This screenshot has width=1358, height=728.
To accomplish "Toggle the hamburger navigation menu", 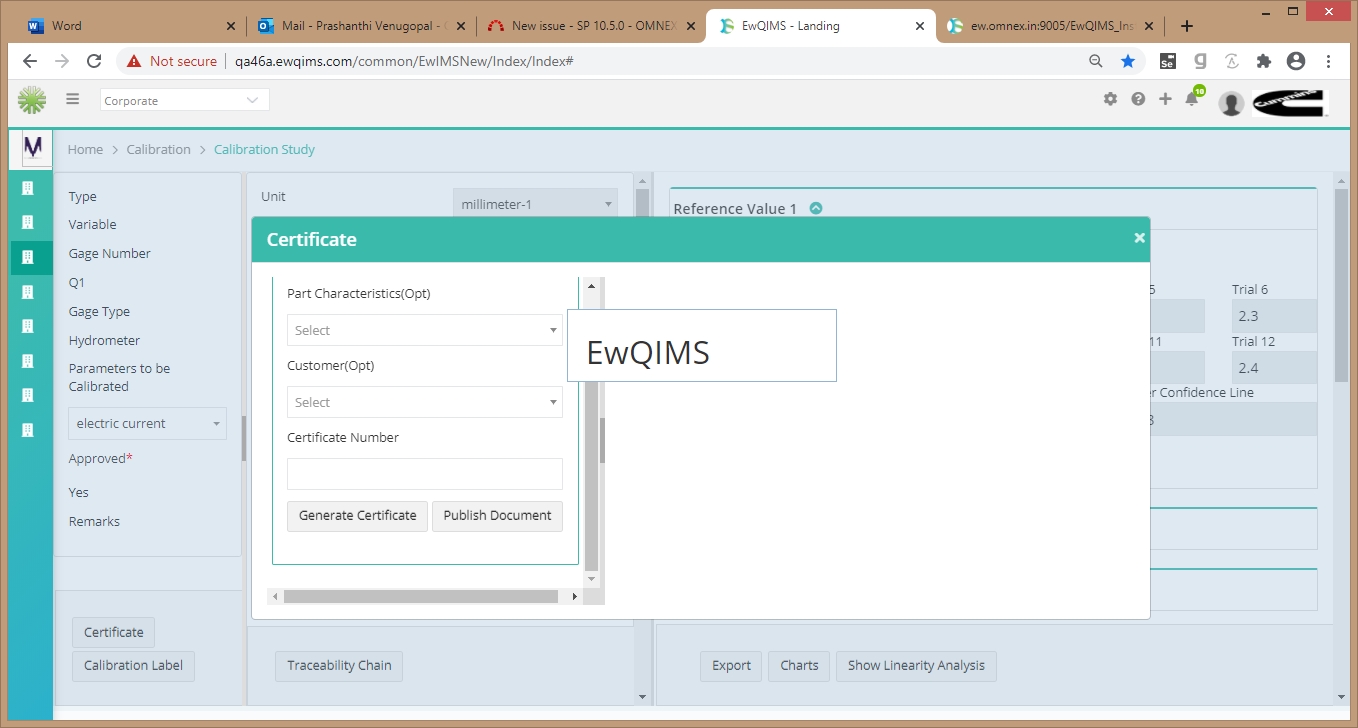I will tap(73, 99).
